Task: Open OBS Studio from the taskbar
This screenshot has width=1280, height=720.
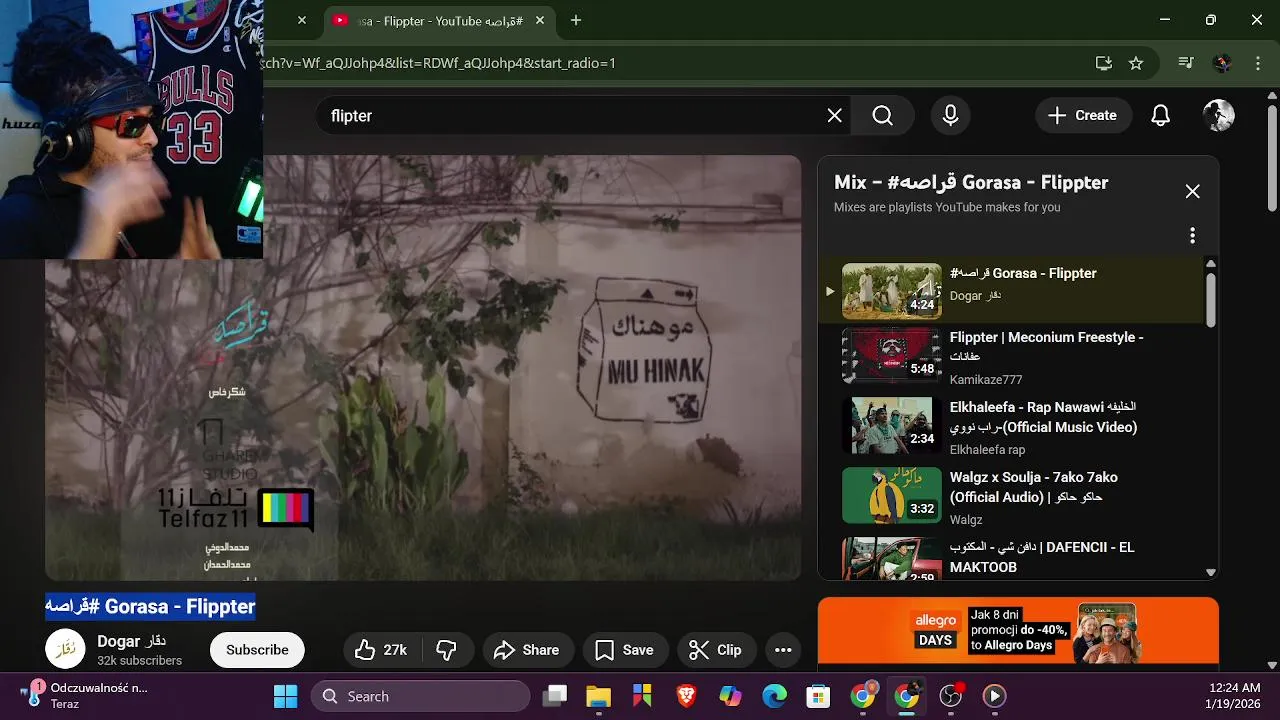Action: point(950,696)
